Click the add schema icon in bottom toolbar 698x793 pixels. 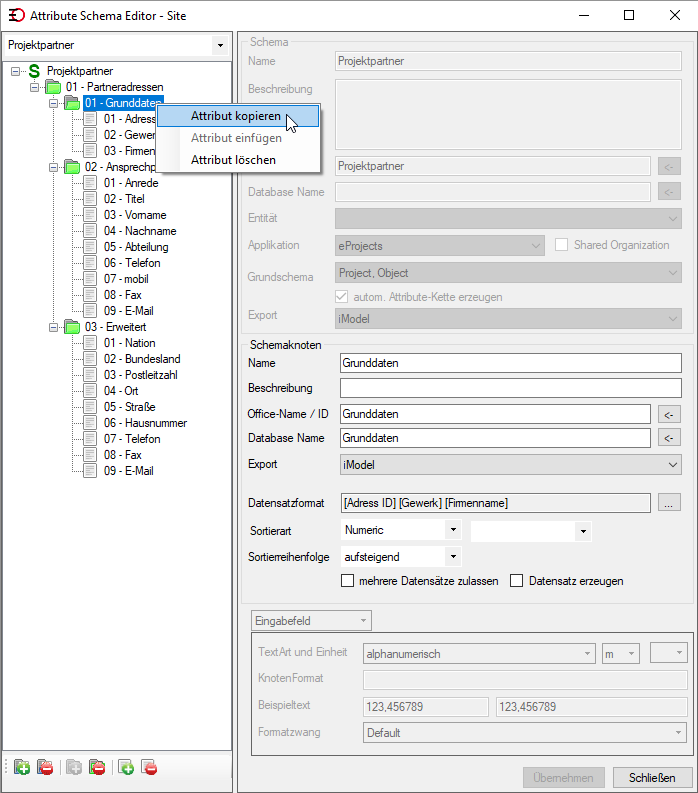click(x=22, y=767)
